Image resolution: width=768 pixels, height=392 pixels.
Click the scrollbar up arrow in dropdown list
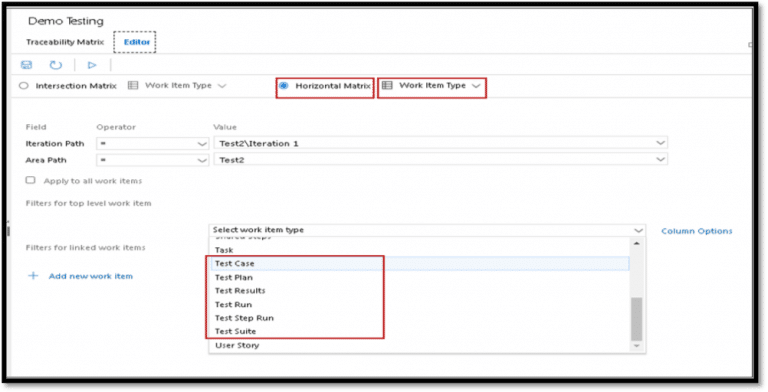click(x=636, y=244)
